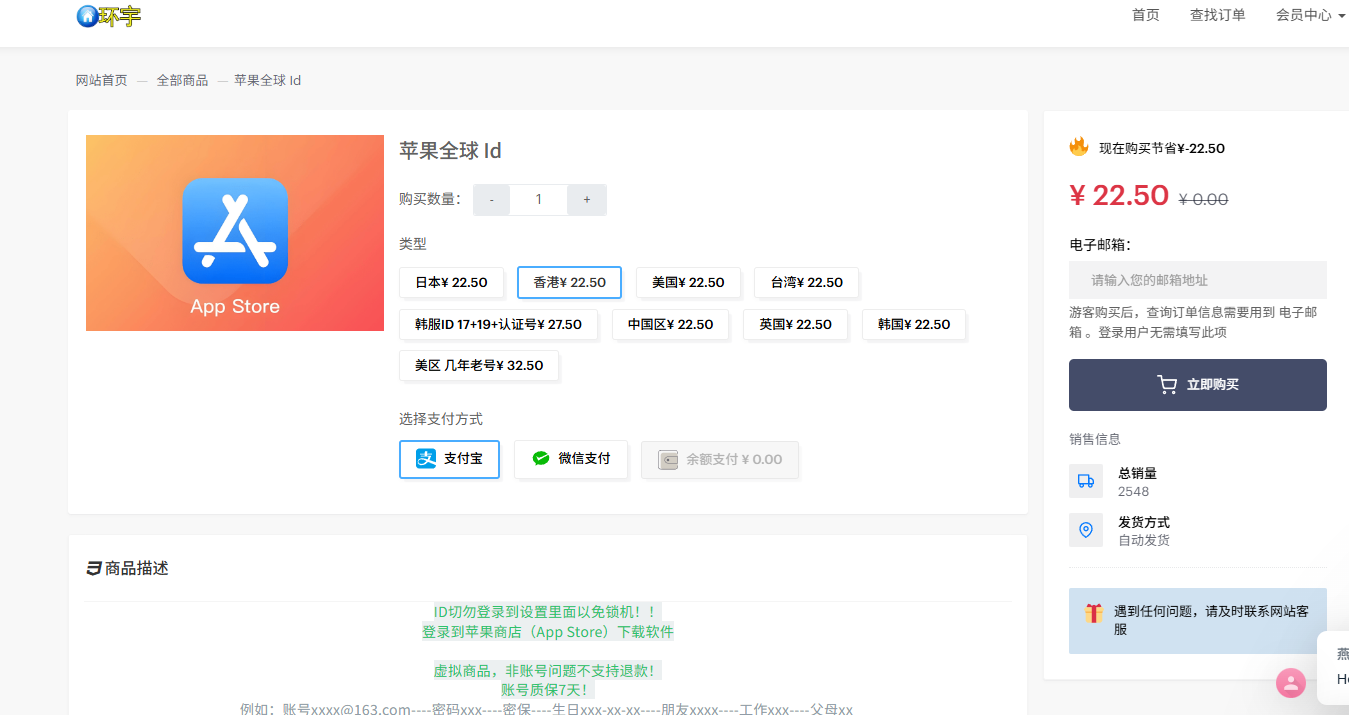
Task: Click the red ¥ 22.50 price
Action: click(1119, 195)
